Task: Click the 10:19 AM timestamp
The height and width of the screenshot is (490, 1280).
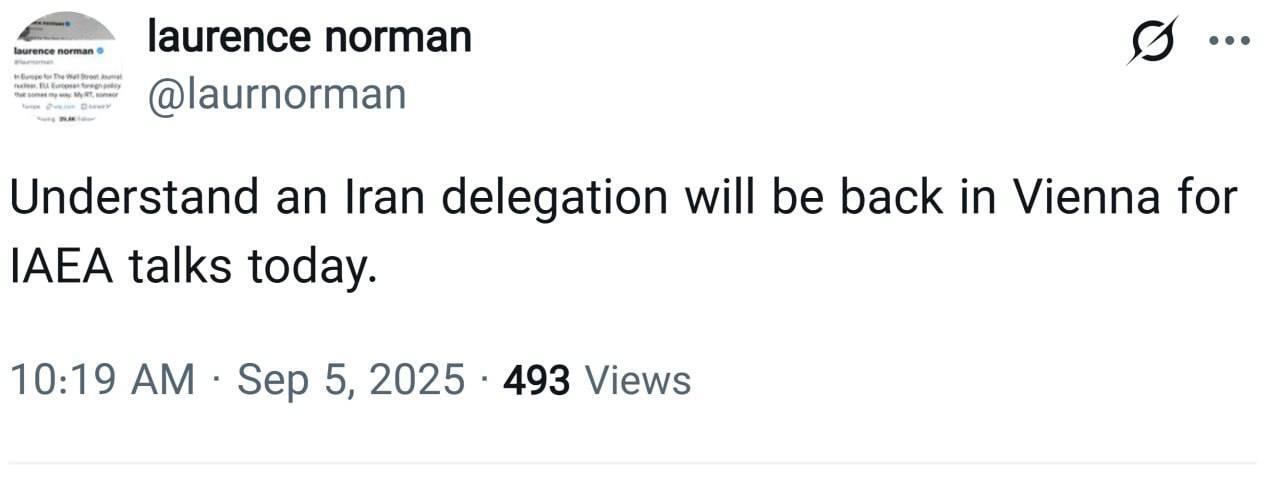Action: click(x=102, y=381)
